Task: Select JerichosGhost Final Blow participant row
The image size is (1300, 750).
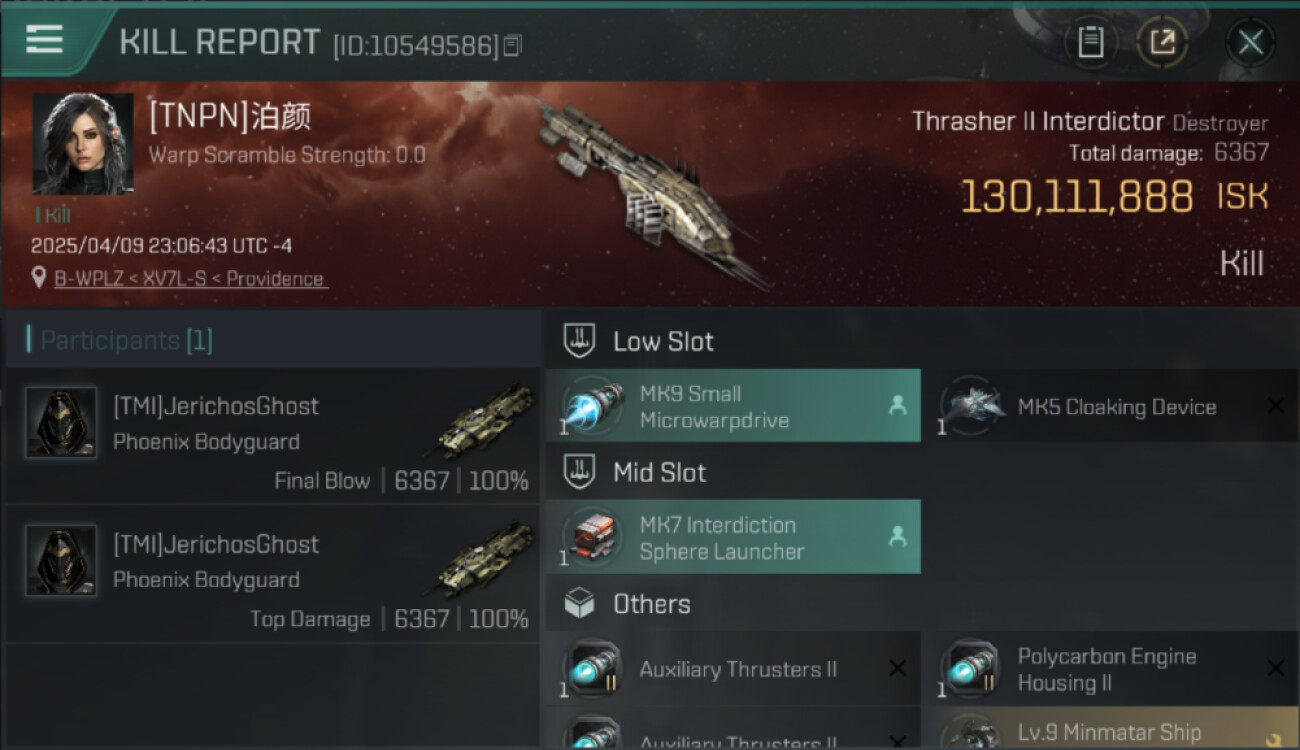Action: [x=272, y=437]
